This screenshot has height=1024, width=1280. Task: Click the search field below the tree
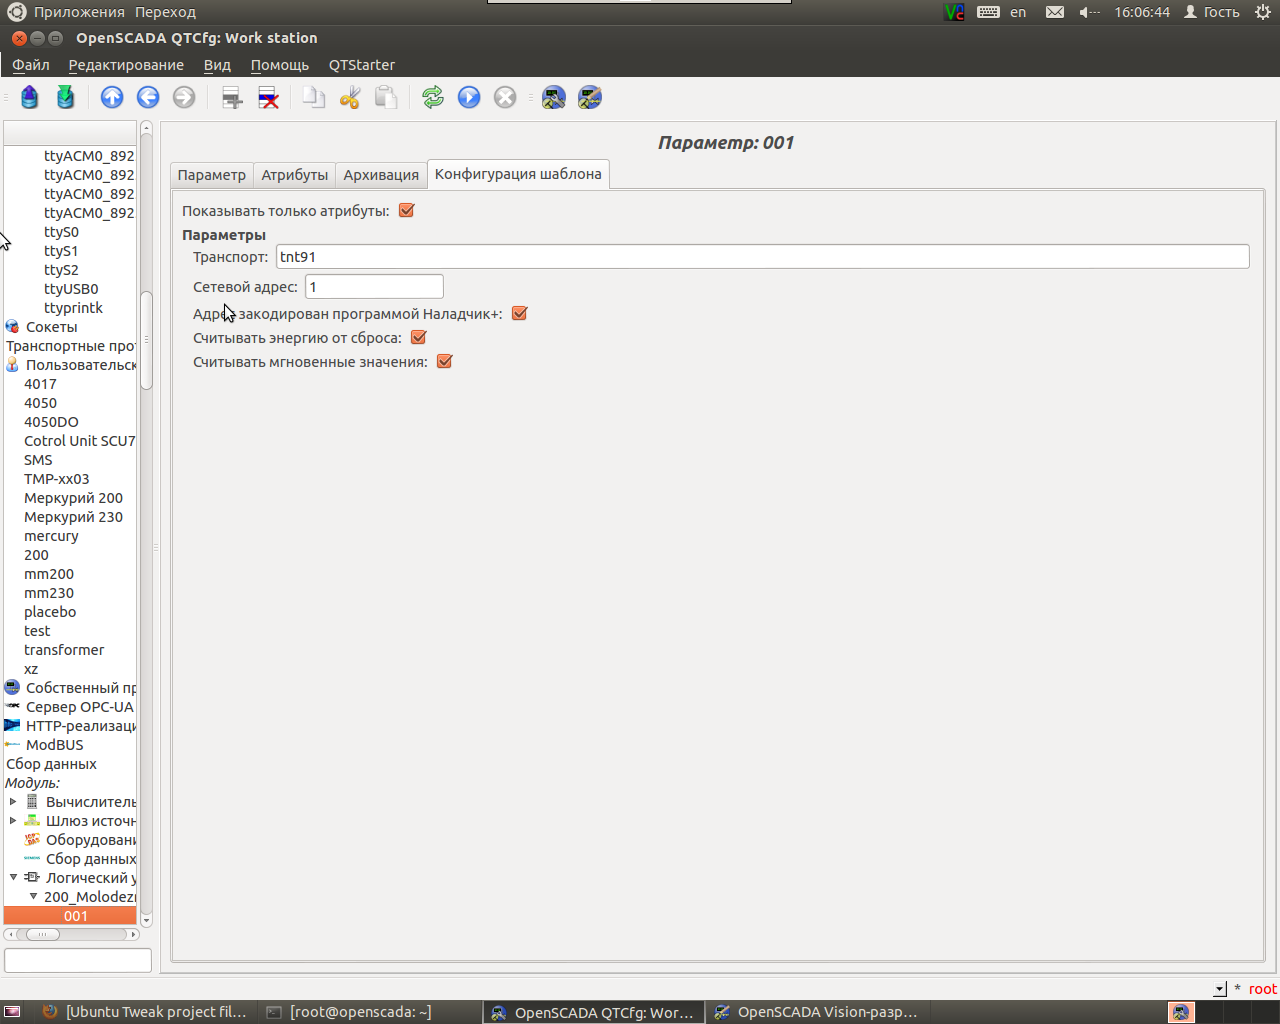pyautogui.click(x=78, y=960)
